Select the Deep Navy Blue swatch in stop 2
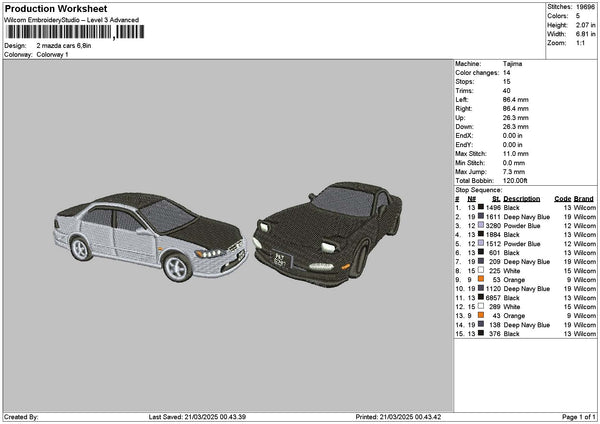 pyautogui.click(x=482, y=216)
